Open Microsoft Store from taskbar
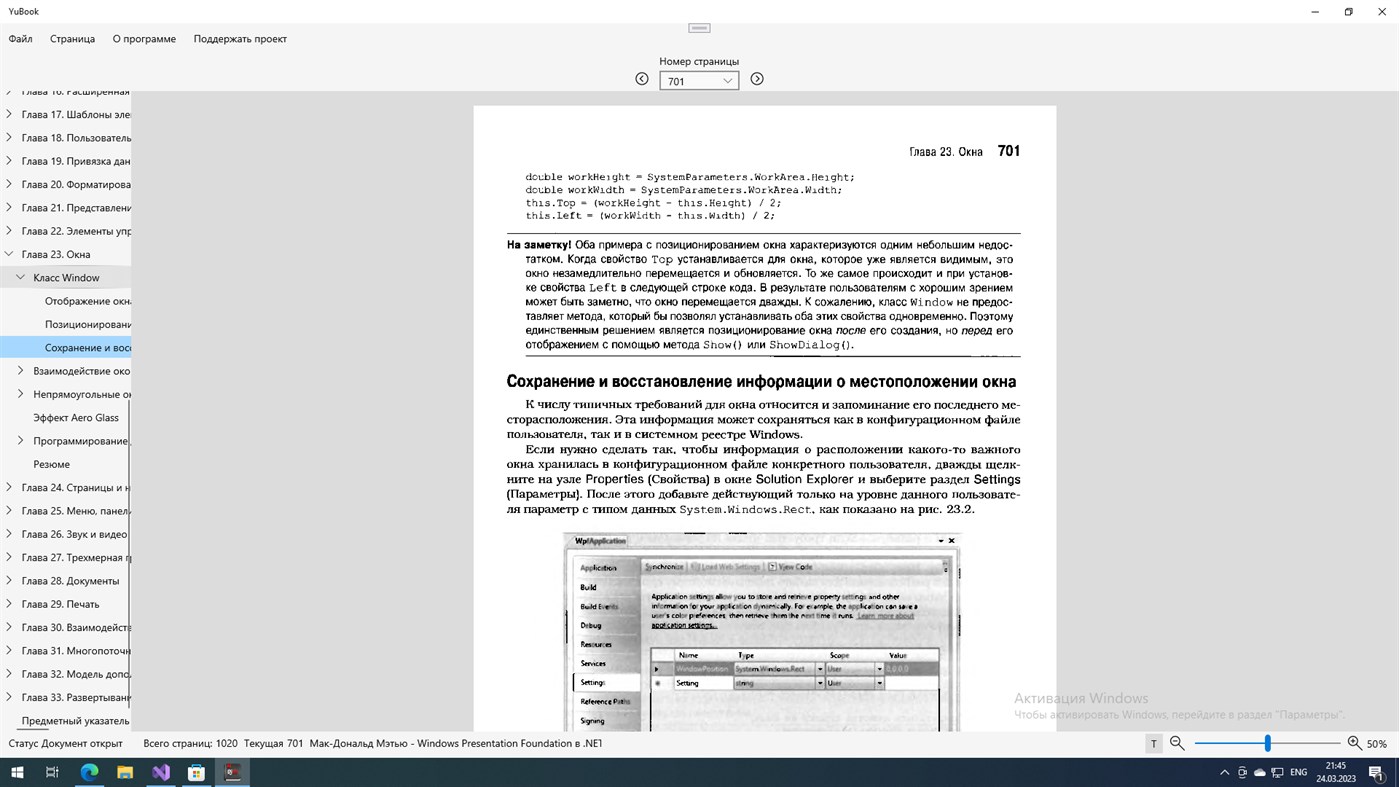Screen dimensions: 1399x787 point(197,772)
